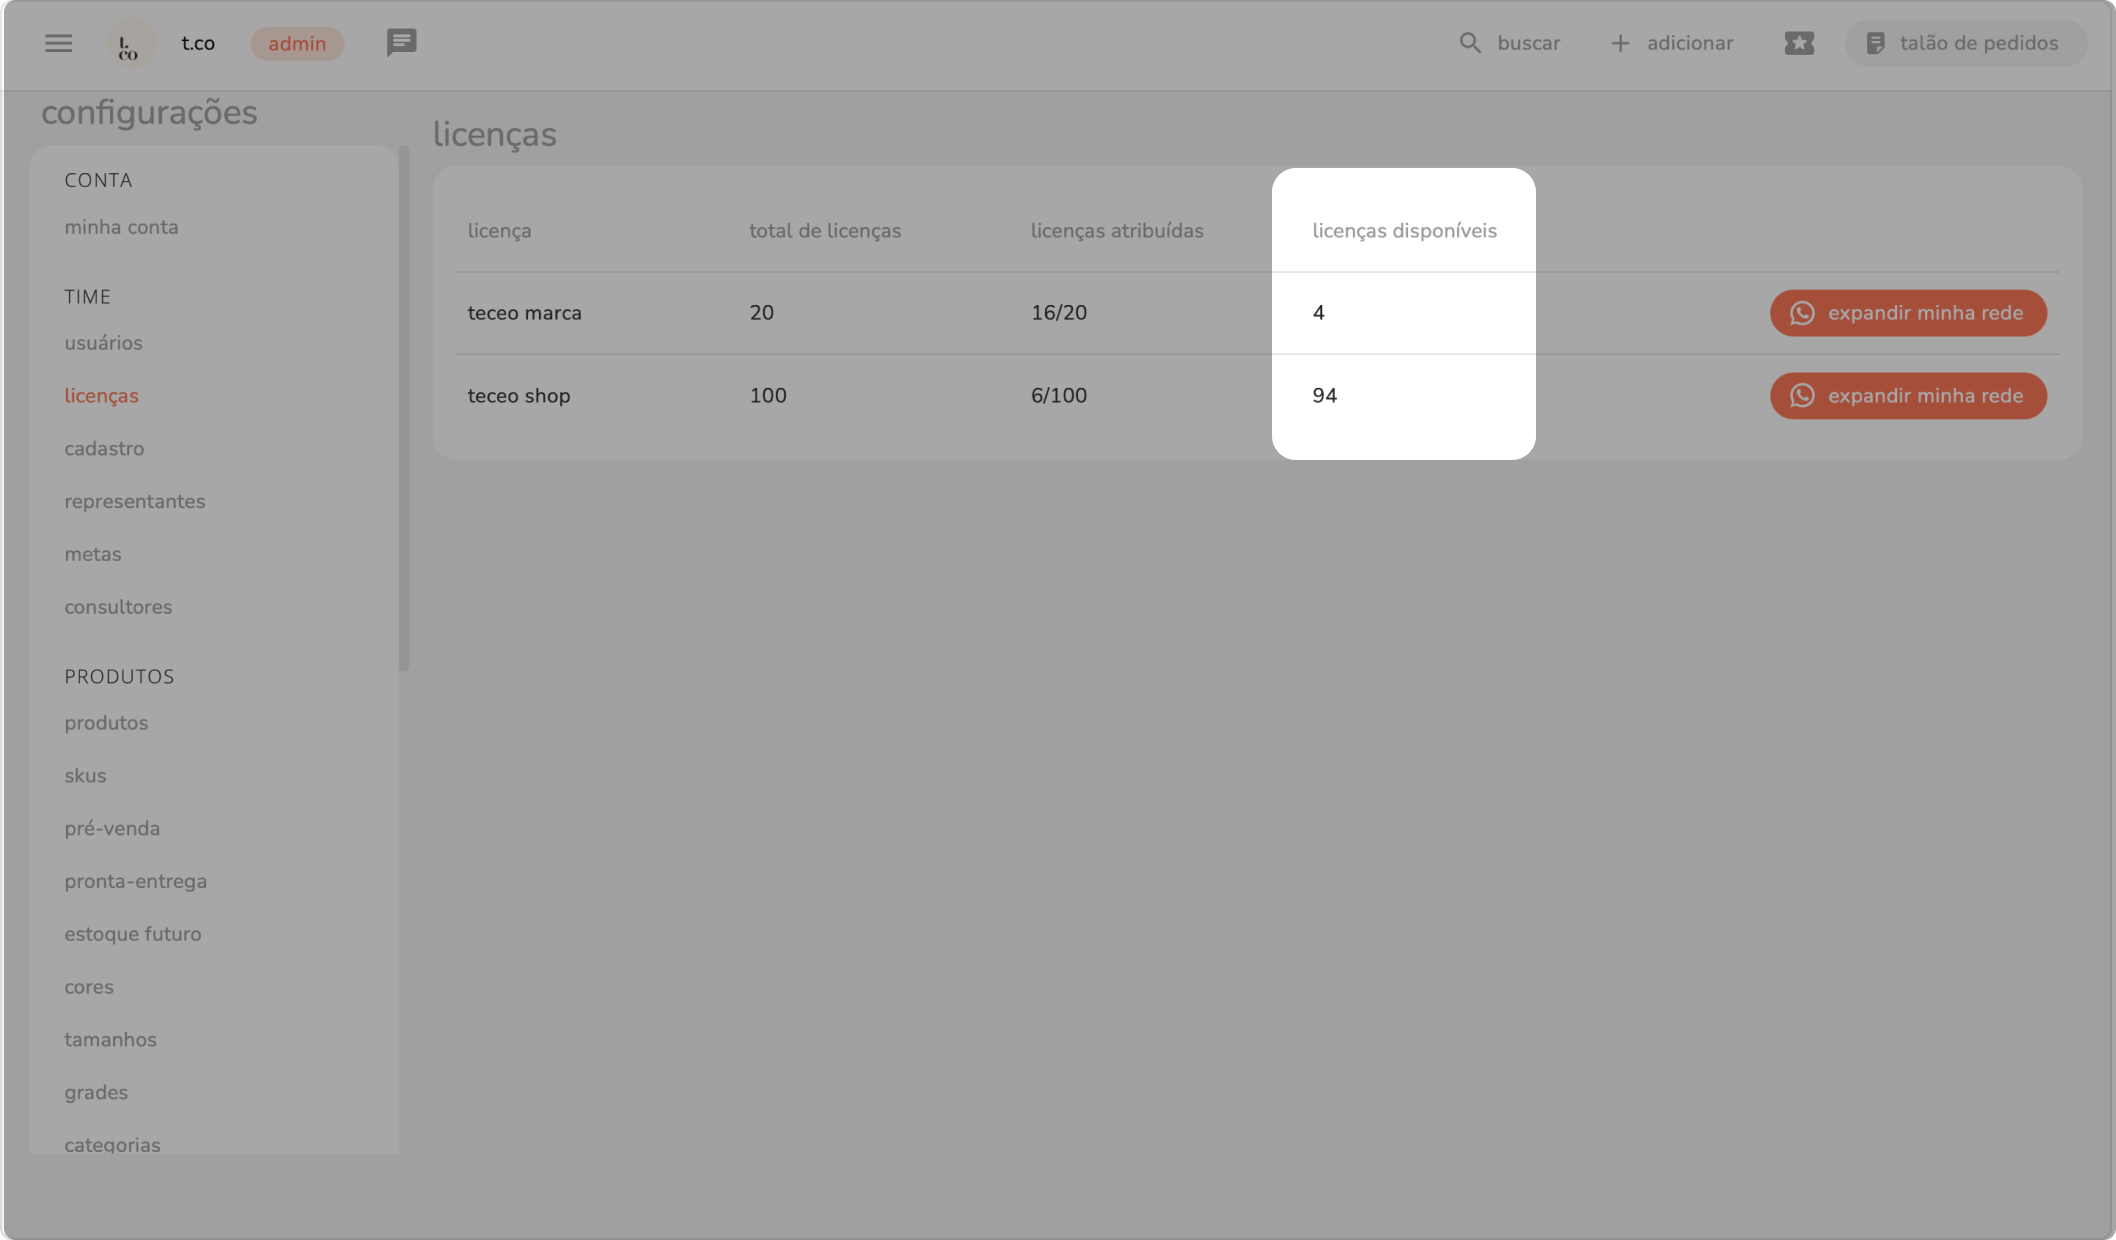This screenshot has width=2116, height=1240.
Task: Open the star ticket icon
Action: 1798,43
